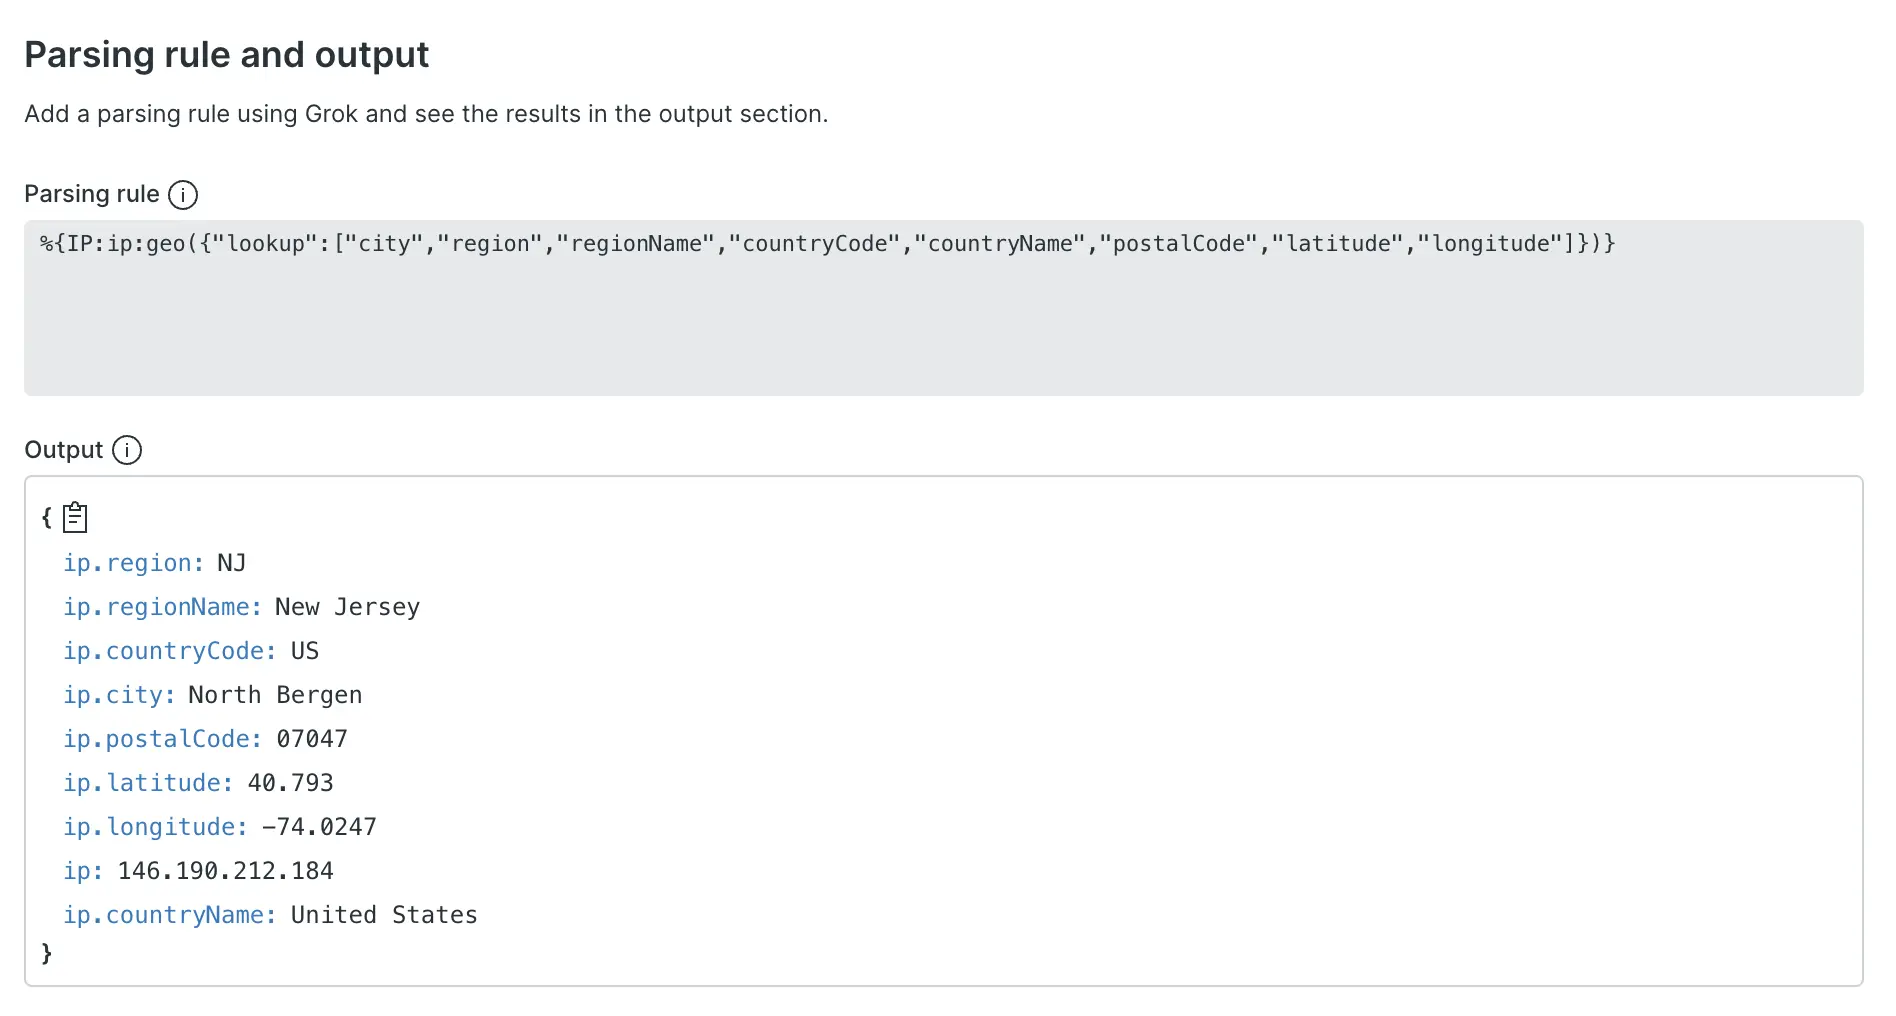Click the Output info icon
The image size is (1896, 1016).
[127, 450]
